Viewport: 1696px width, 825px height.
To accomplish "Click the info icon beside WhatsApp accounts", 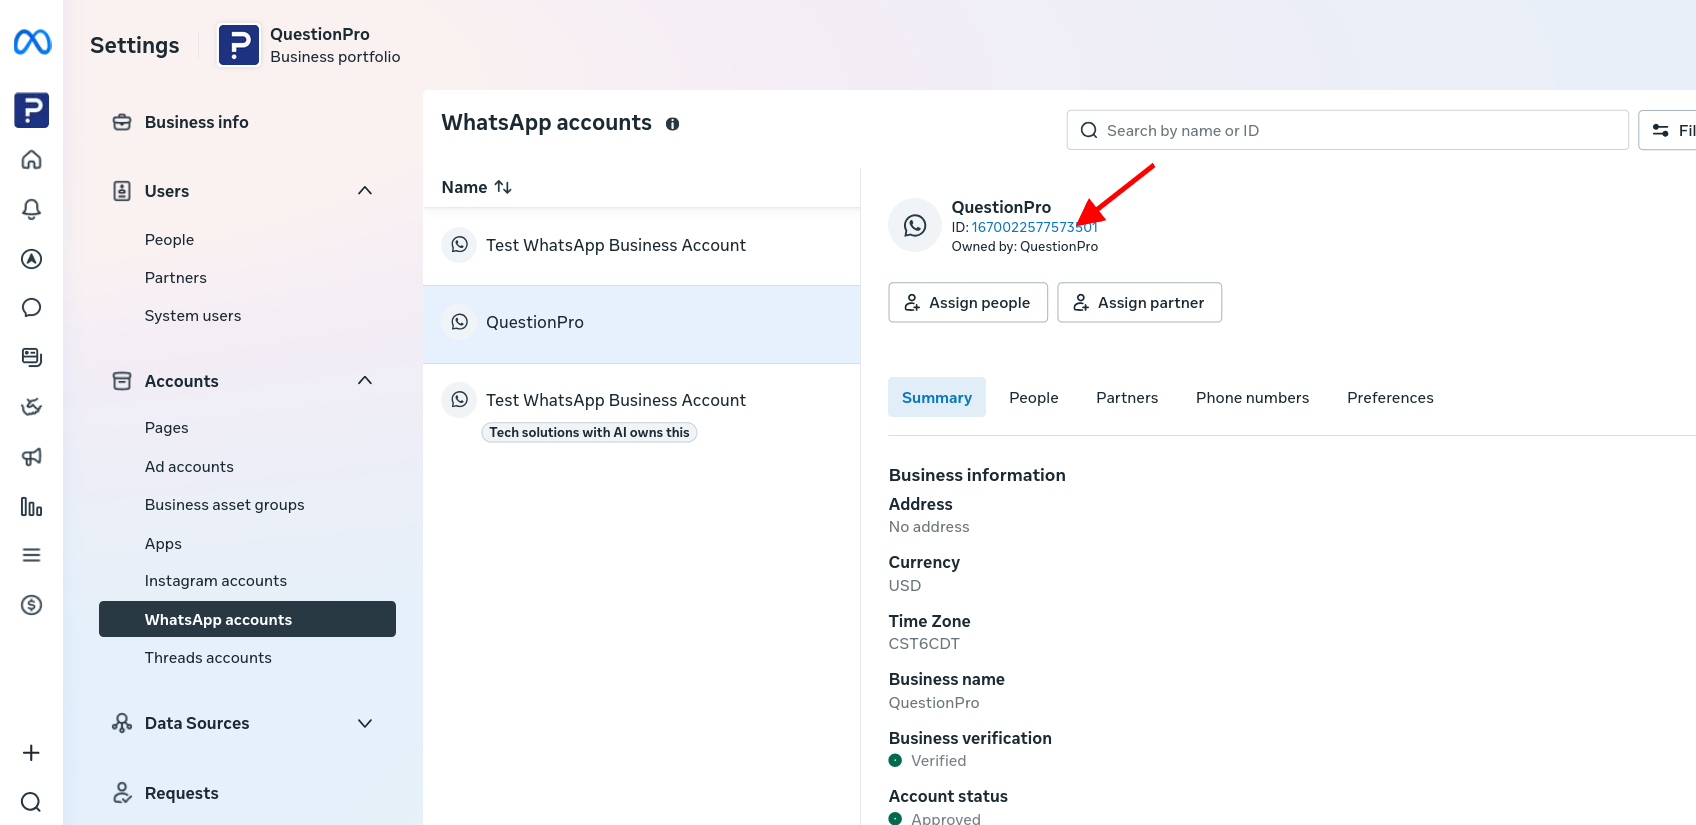I will pos(673,124).
